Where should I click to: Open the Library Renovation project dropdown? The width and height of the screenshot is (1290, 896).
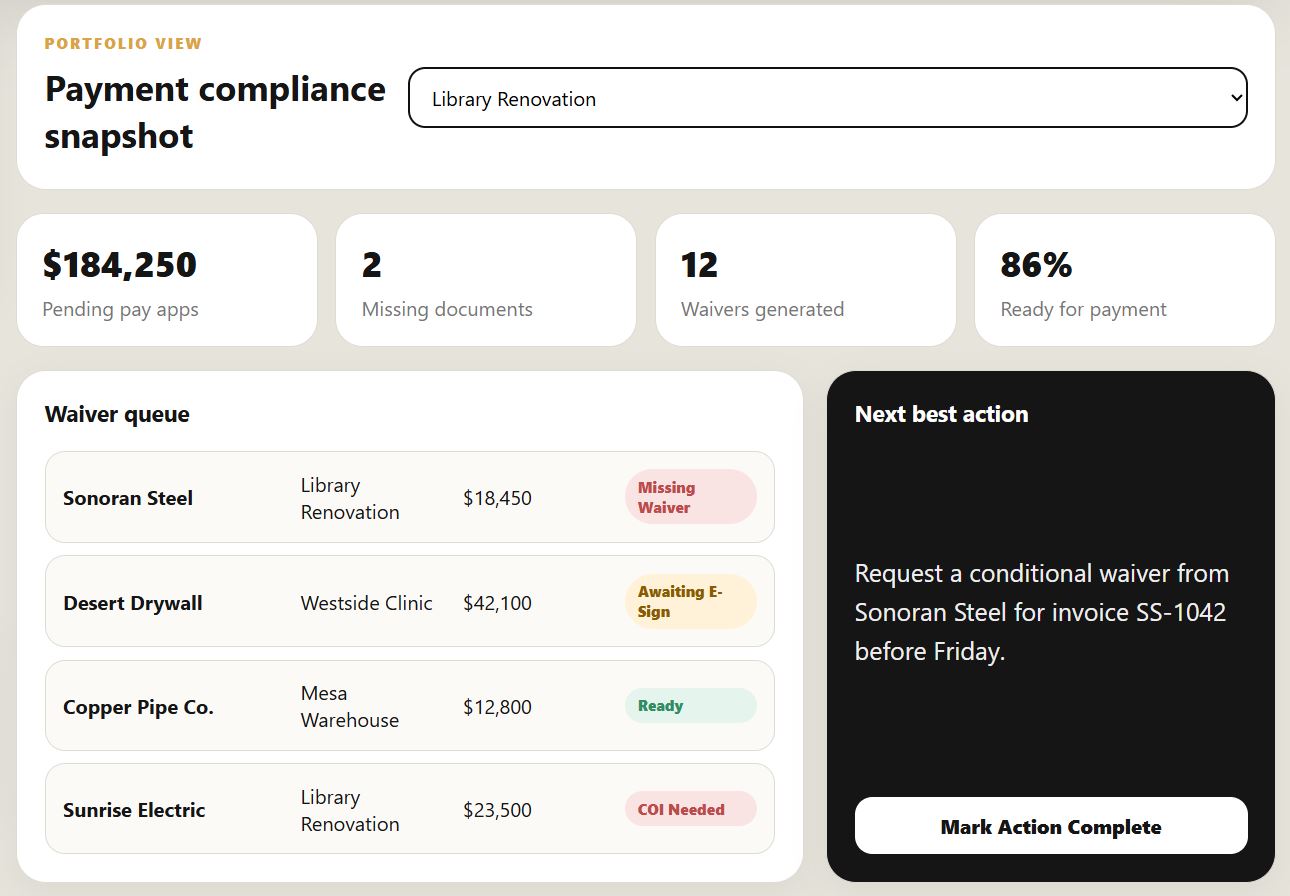coord(828,98)
